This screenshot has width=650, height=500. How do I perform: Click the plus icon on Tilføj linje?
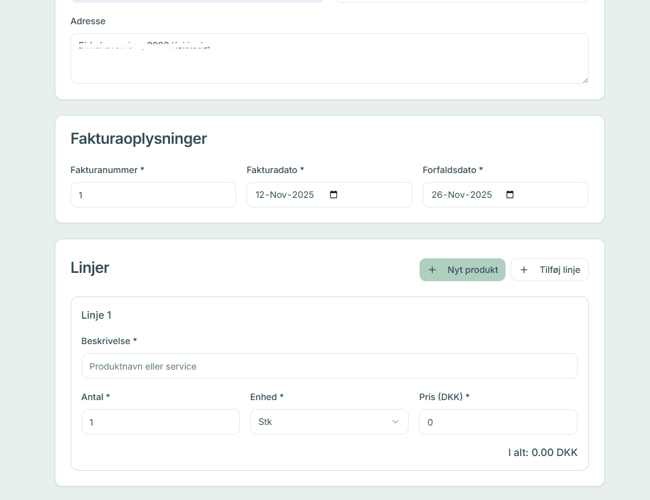click(x=524, y=270)
